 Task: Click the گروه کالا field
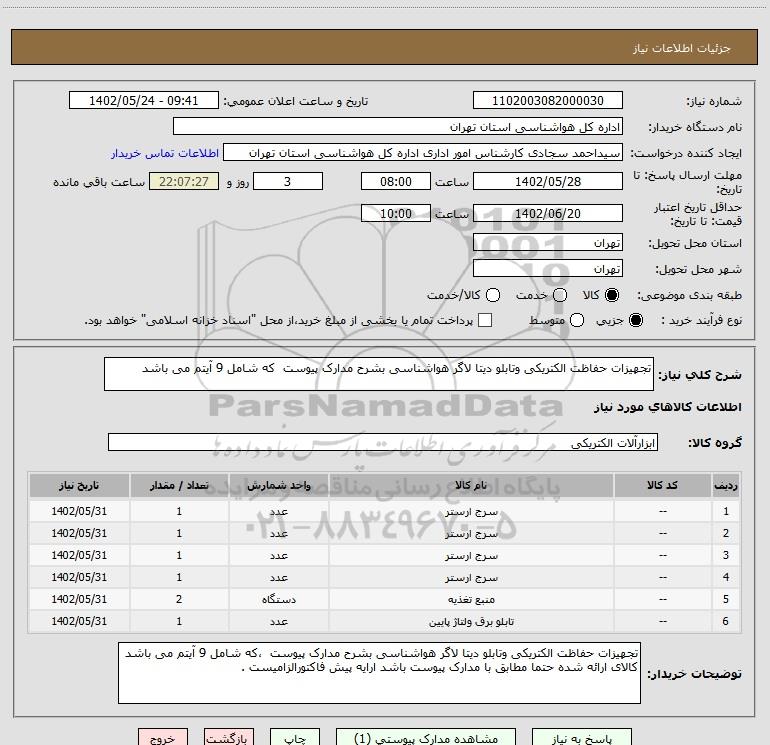(382, 442)
